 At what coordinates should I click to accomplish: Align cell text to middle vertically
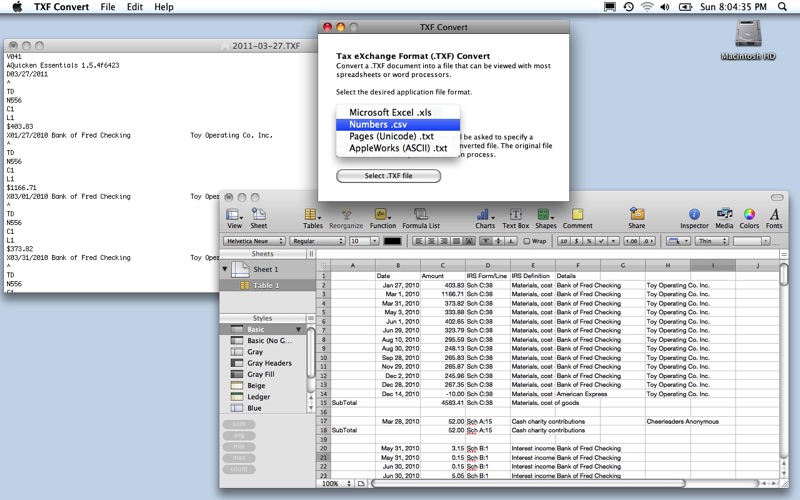click(498, 241)
